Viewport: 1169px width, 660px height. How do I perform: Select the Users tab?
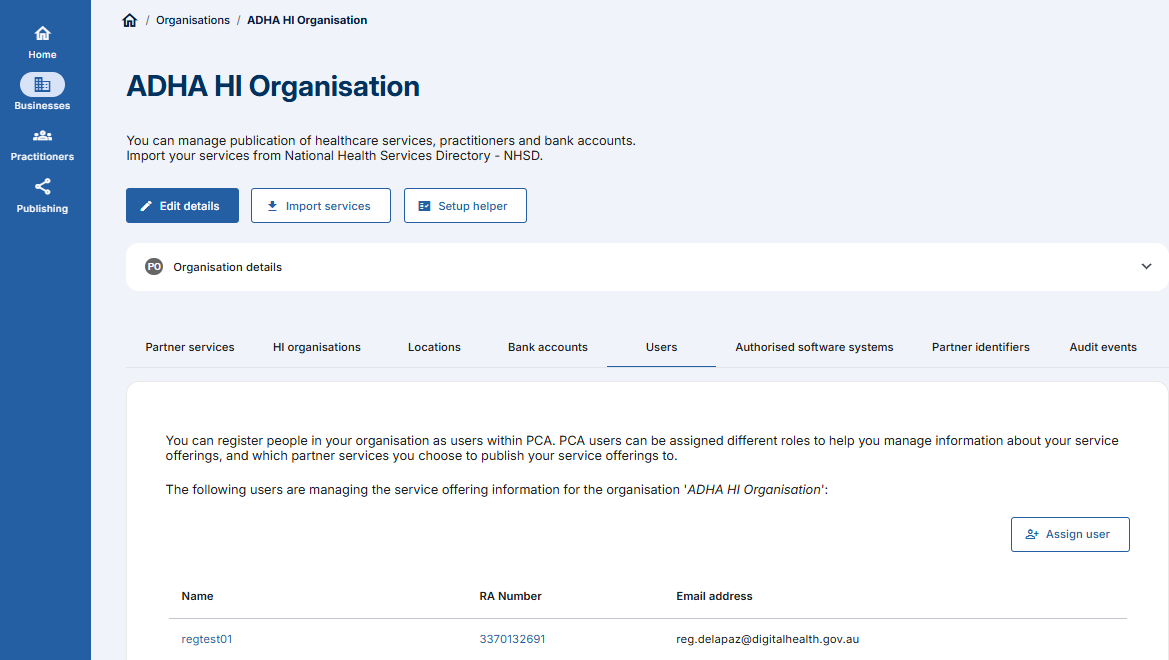point(661,348)
